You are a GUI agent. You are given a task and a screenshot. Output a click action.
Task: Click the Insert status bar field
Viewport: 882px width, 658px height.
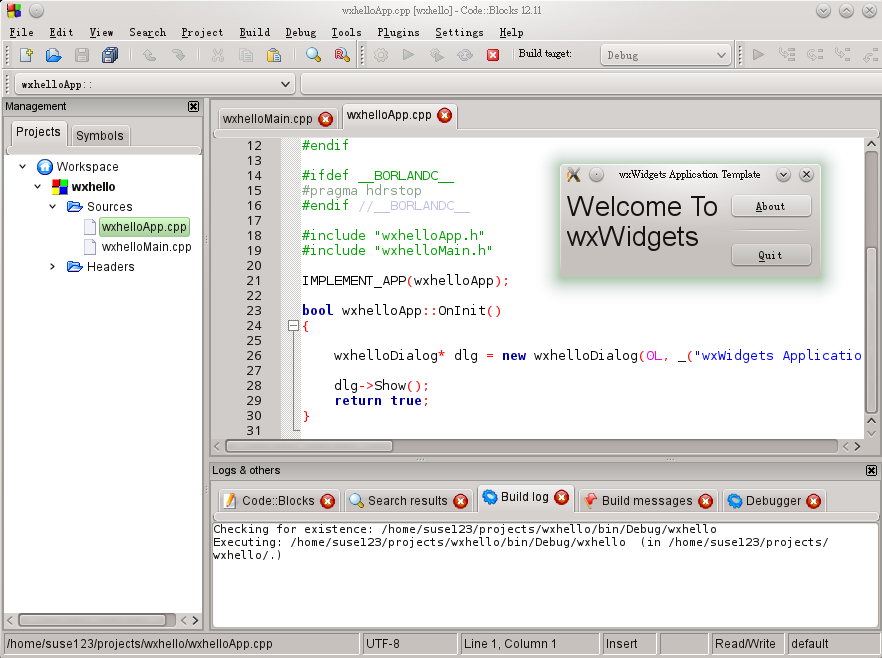628,644
